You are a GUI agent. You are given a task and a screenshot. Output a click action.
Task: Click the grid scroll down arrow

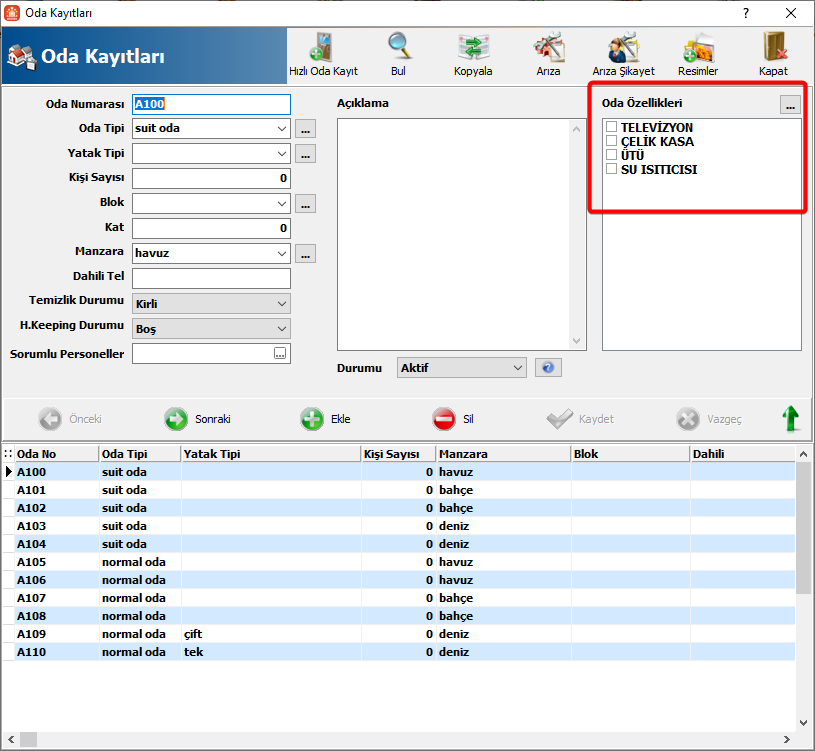click(x=803, y=723)
